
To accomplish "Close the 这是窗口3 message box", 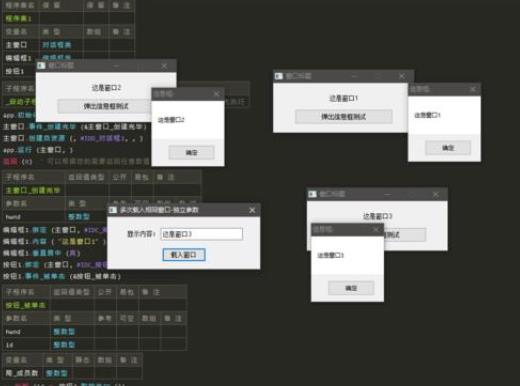I will click(376, 229).
